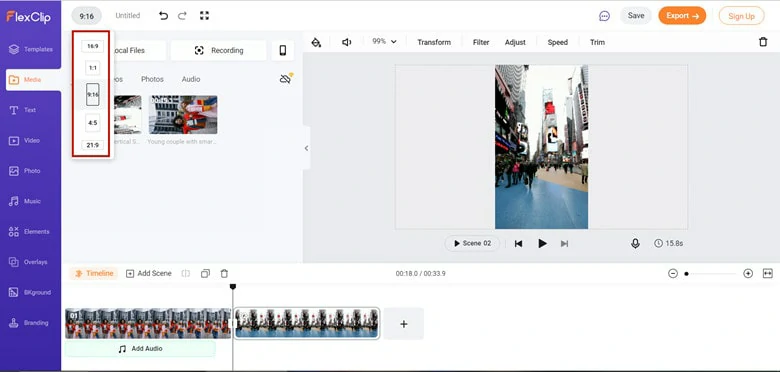Click the FlexClip logo
This screenshot has height=372, width=780.
[28, 16]
